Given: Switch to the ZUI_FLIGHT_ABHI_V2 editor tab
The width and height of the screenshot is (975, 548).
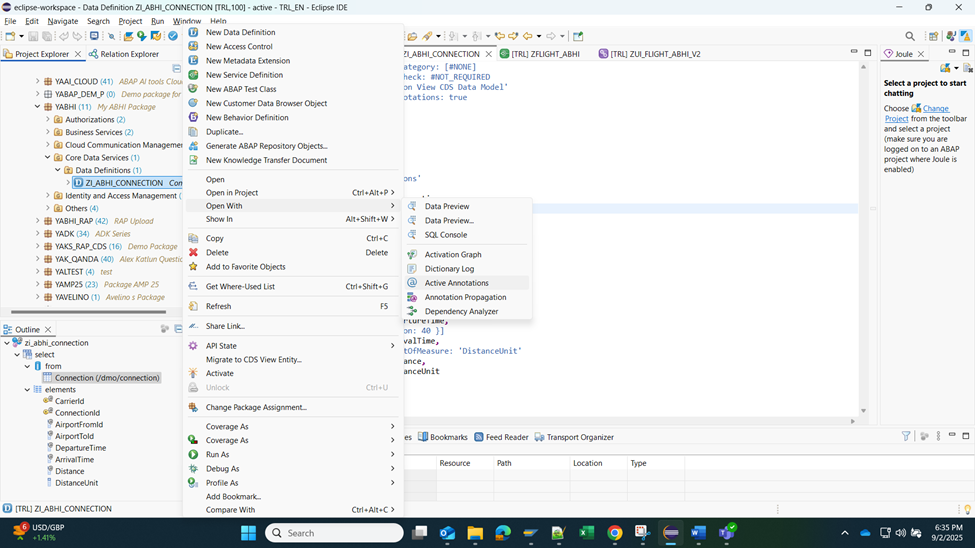Looking at the screenshot, I should click(x=655, y=54).
